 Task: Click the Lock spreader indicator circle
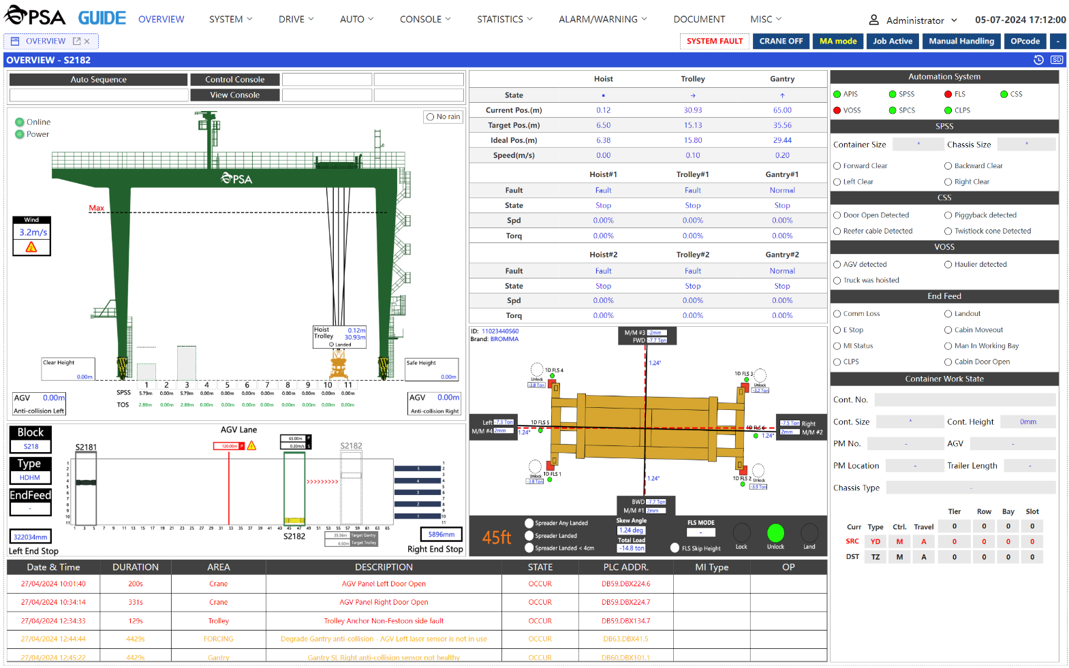click(x=741, y=533)
